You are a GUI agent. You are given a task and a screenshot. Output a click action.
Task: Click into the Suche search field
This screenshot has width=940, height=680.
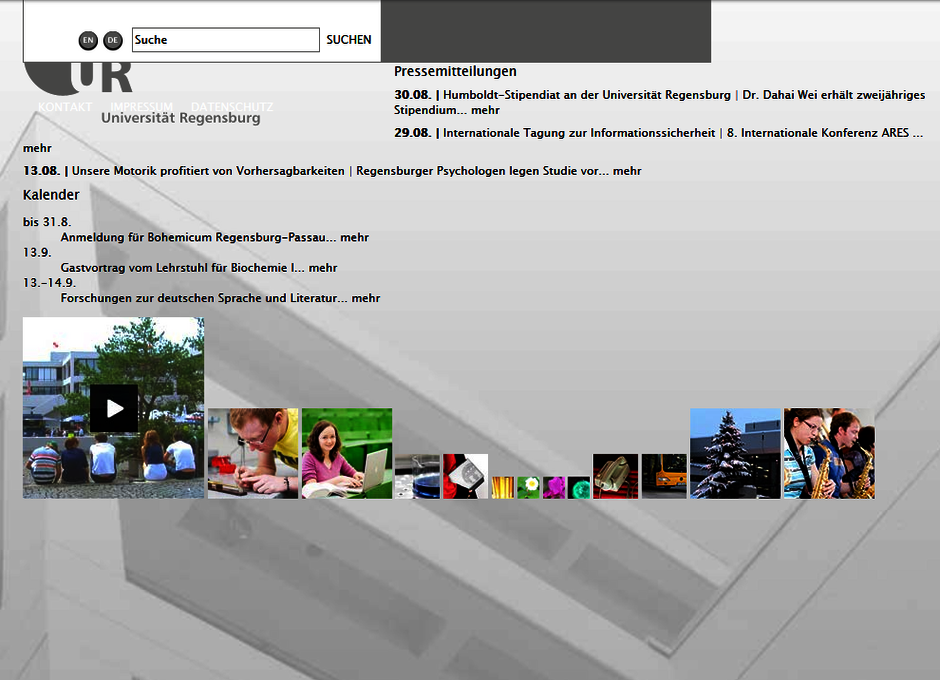[x=225, y=40]
